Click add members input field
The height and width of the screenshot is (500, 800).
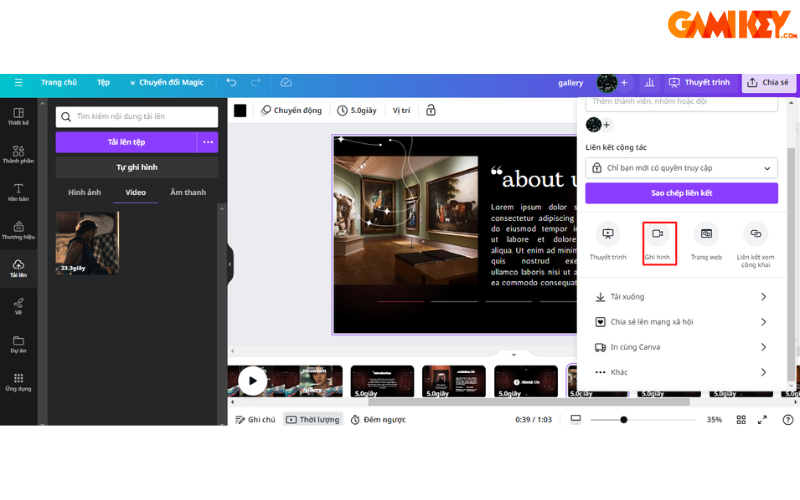682,104
